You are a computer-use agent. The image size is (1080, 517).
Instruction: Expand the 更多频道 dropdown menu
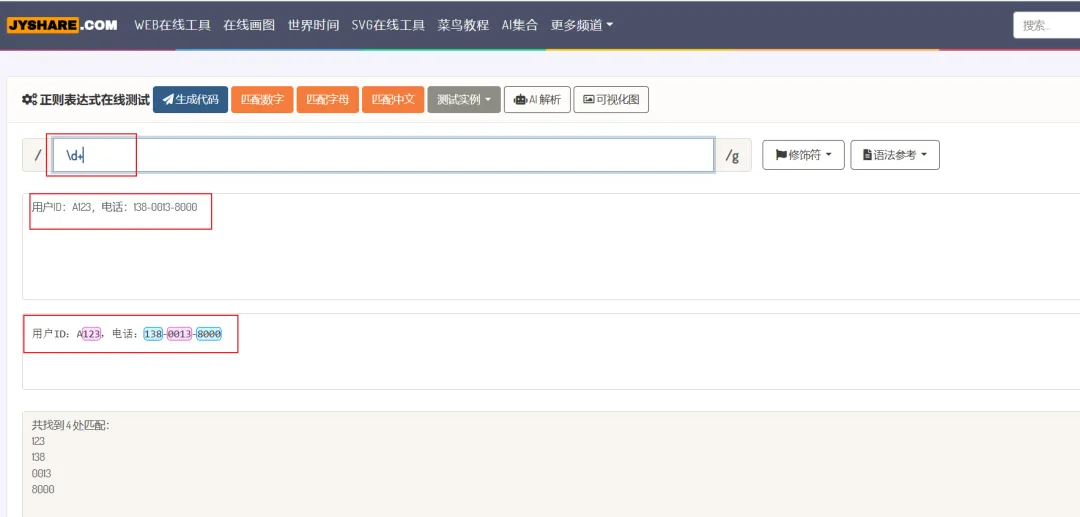pyautogui.click(x=581, y=25)
